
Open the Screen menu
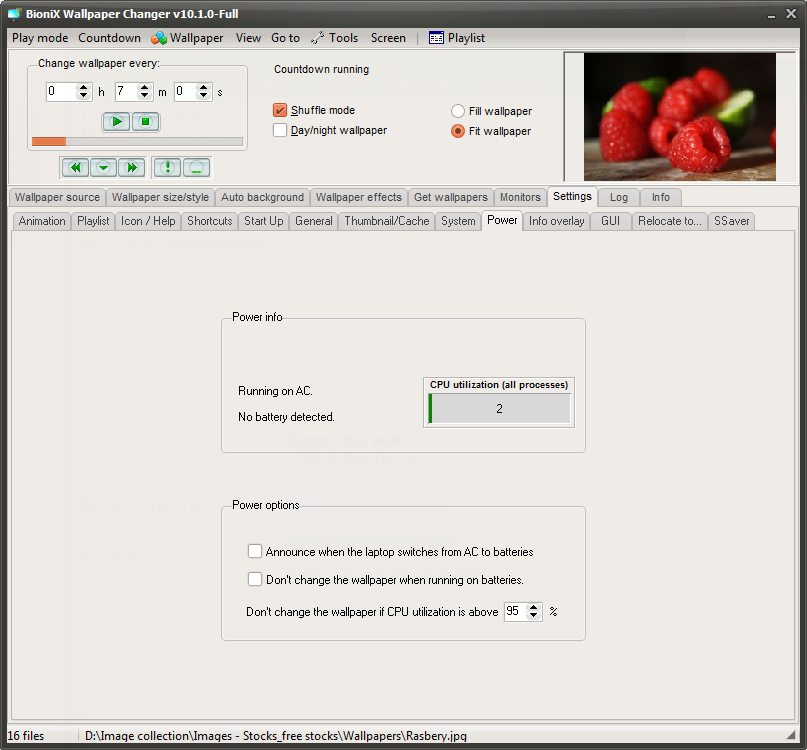pos(389,38)
